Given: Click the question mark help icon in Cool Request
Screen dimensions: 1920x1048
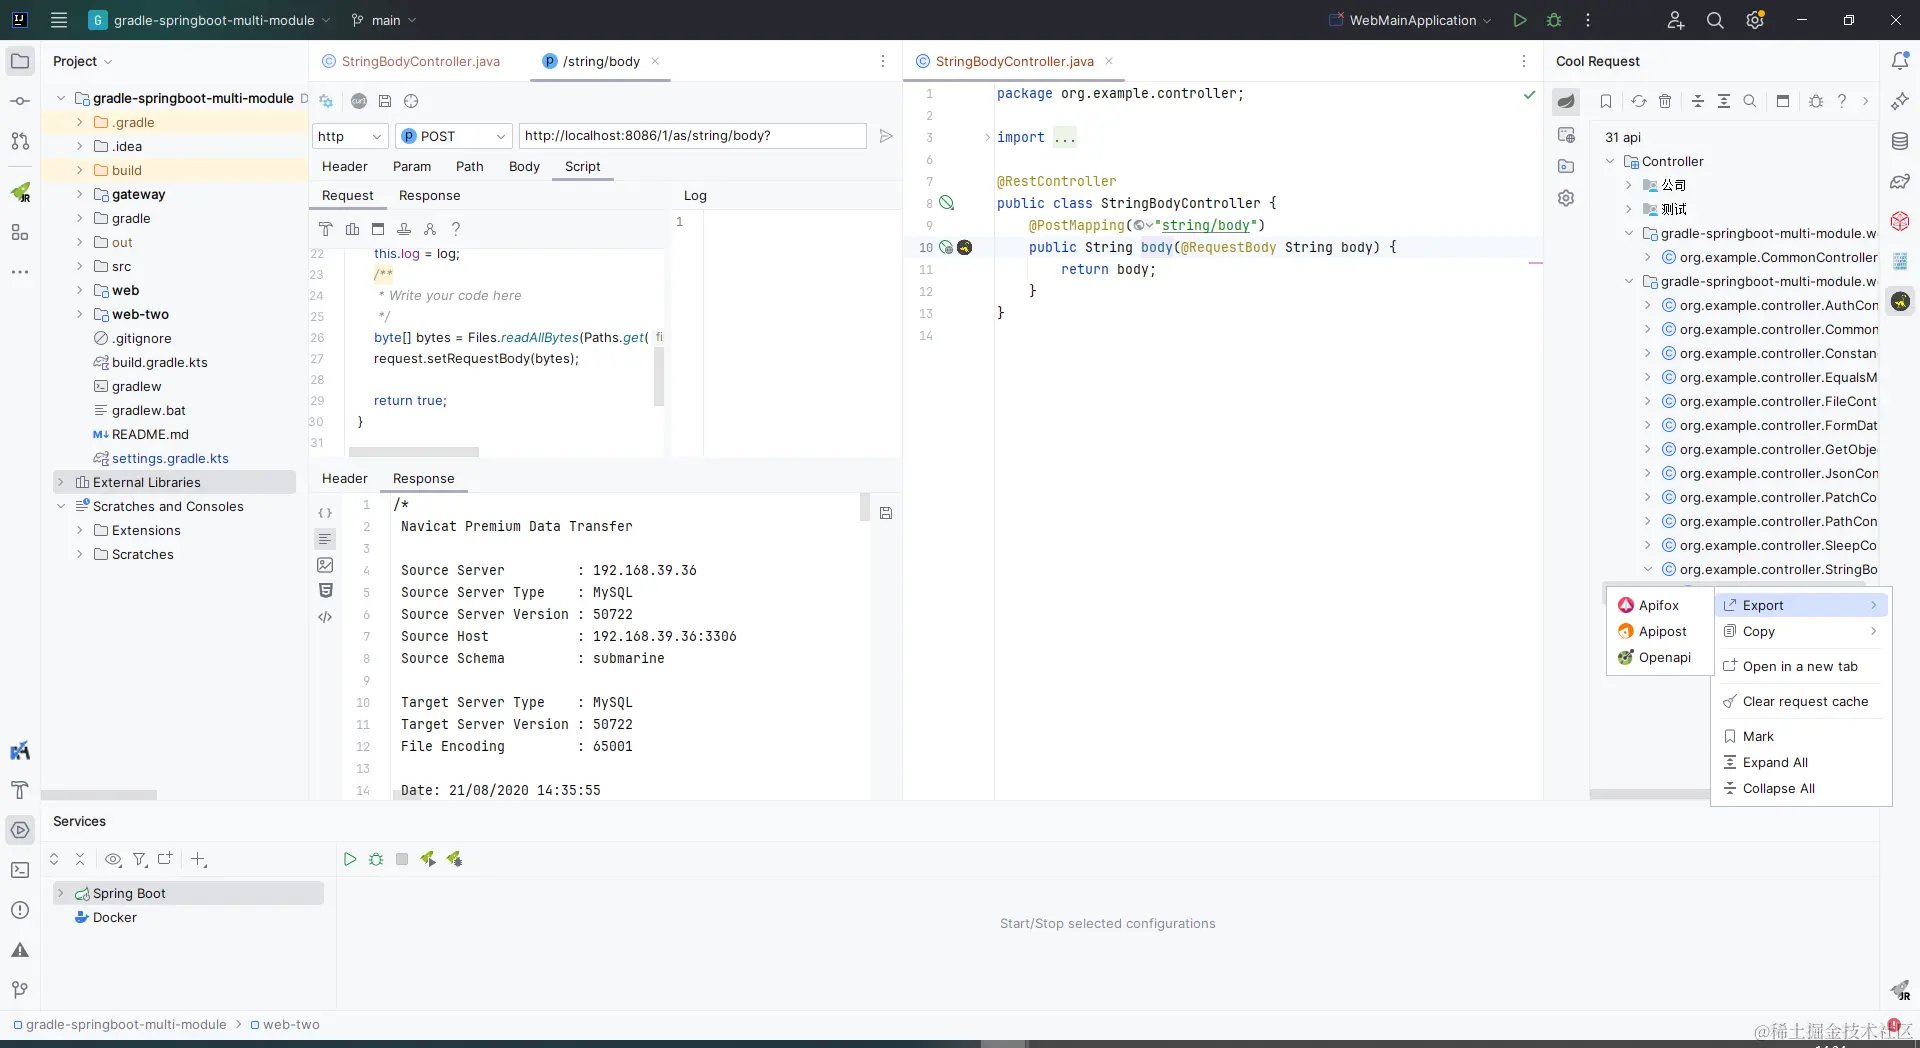Looking at the screenshot, I should (1842, 101).
